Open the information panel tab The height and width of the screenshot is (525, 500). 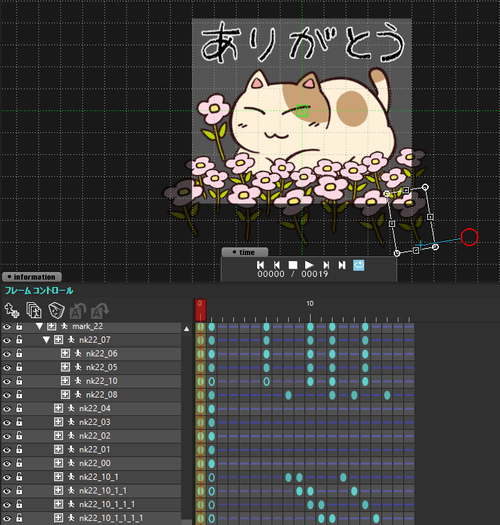coord(32,277)
